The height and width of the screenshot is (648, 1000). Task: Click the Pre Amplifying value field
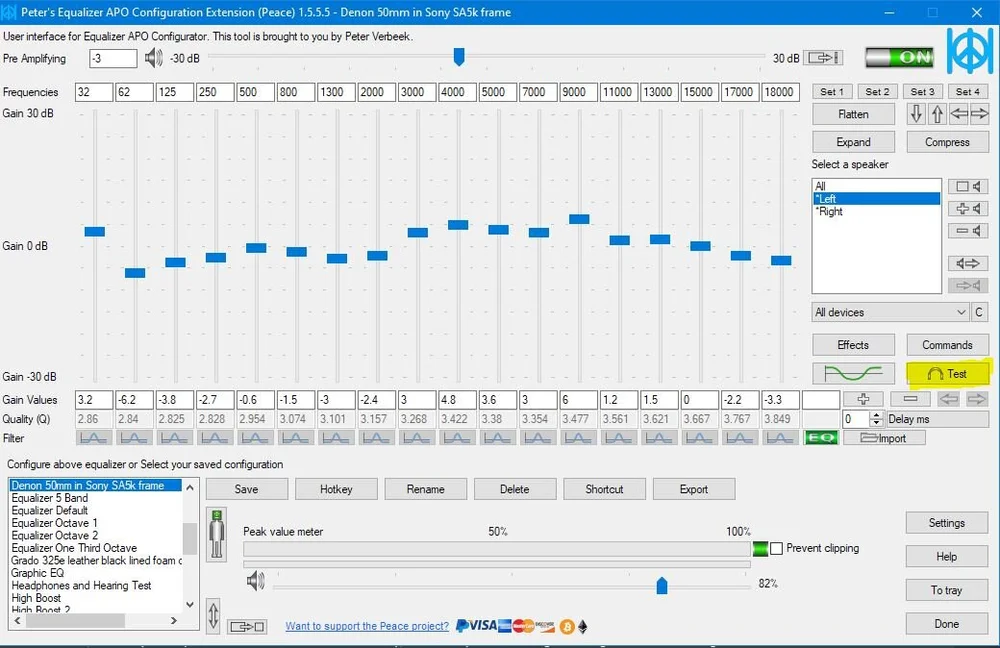[x=113, y=58]
